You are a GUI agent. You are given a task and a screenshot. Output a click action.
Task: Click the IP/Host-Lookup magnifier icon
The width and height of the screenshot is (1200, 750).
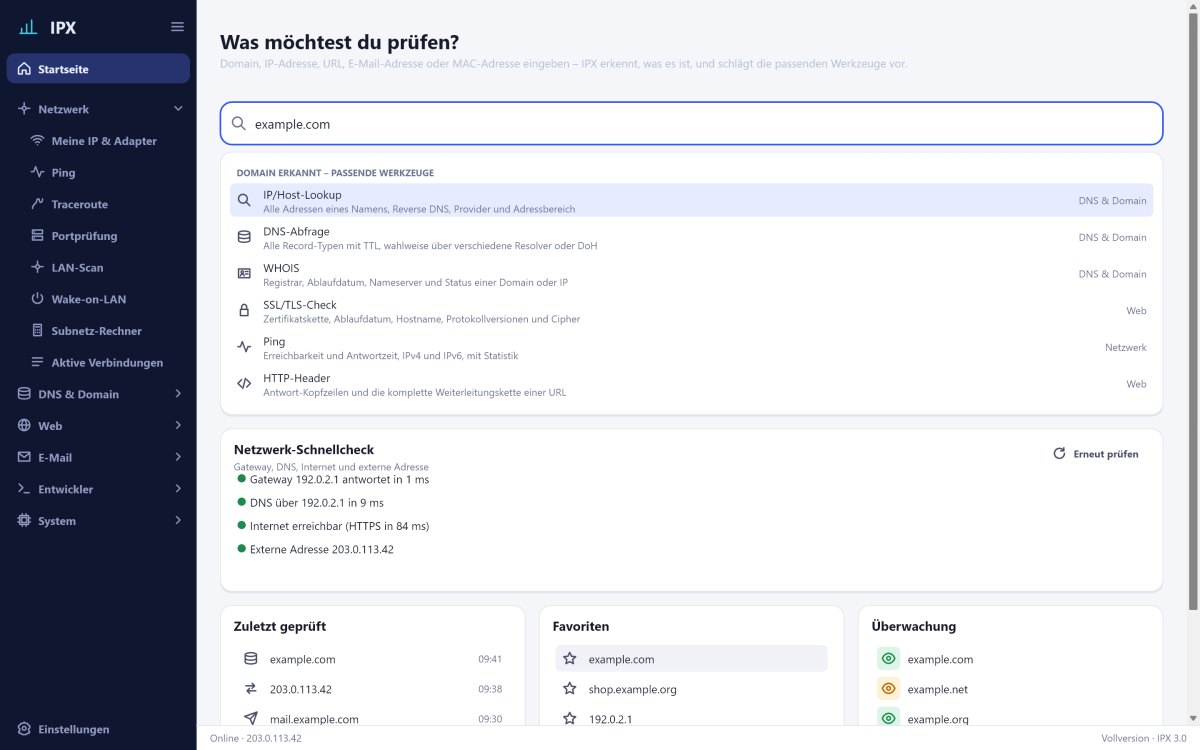(244, 200)
